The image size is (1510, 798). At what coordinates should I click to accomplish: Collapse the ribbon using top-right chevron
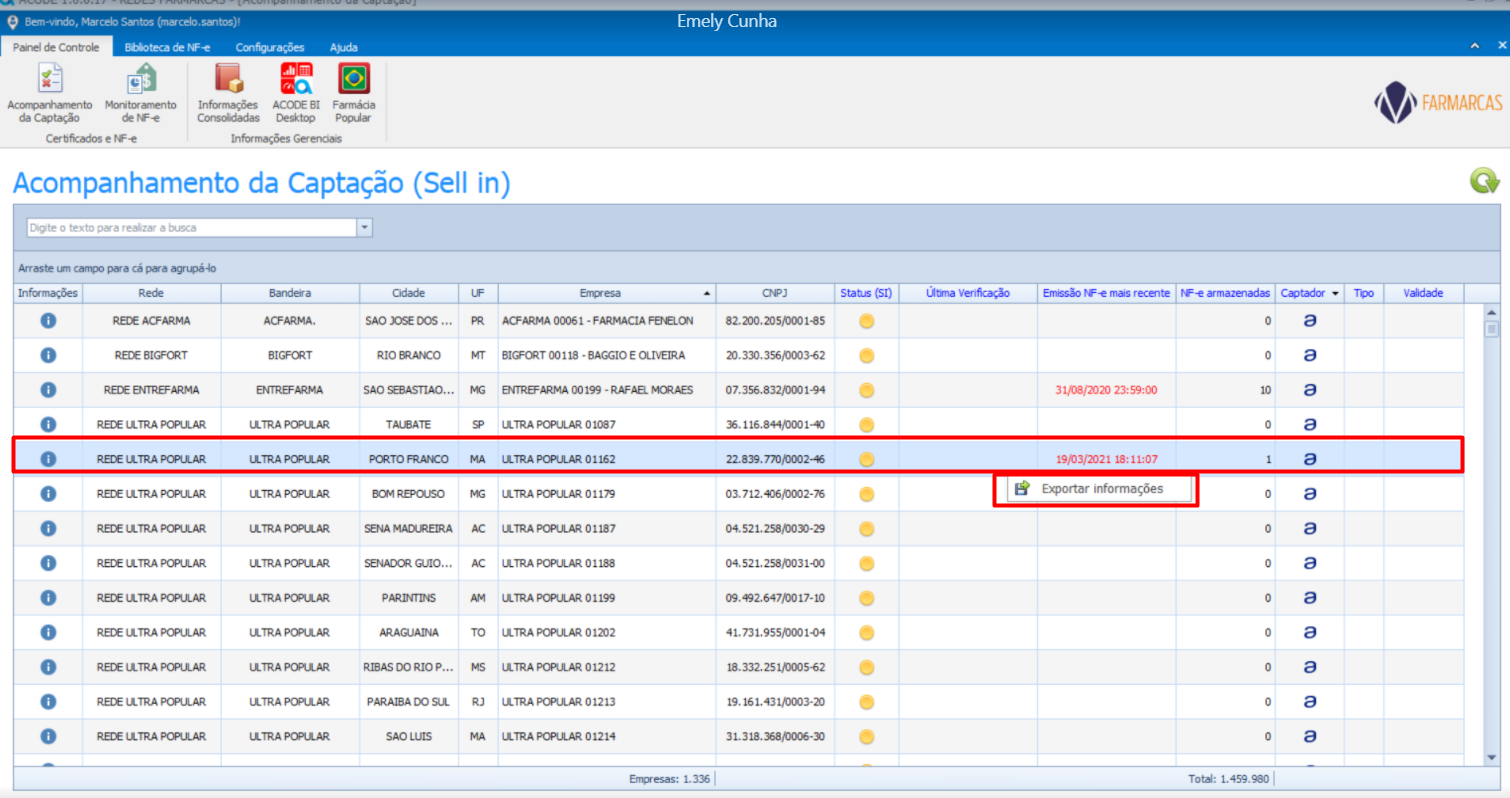coord(1474,47)
